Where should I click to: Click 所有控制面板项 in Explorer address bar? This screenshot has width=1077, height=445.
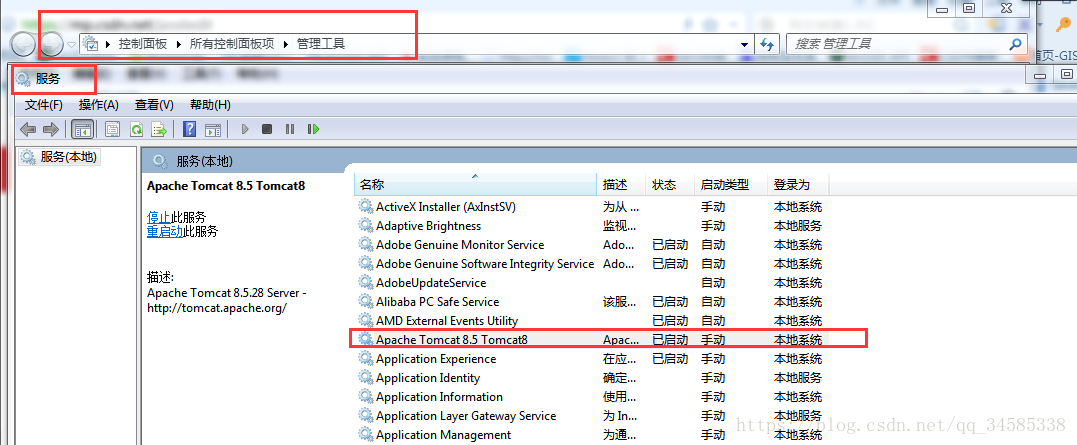(x=231, y=44)
